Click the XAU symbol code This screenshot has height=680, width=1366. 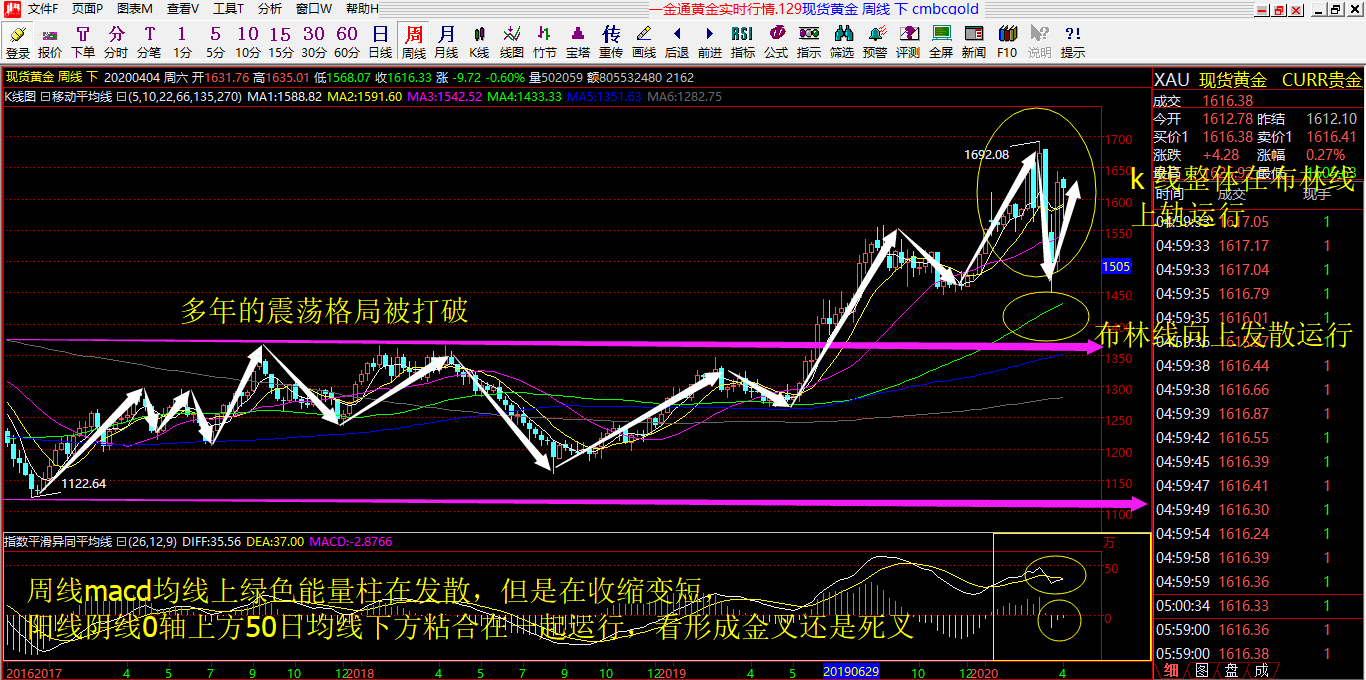coord(1172,80)
